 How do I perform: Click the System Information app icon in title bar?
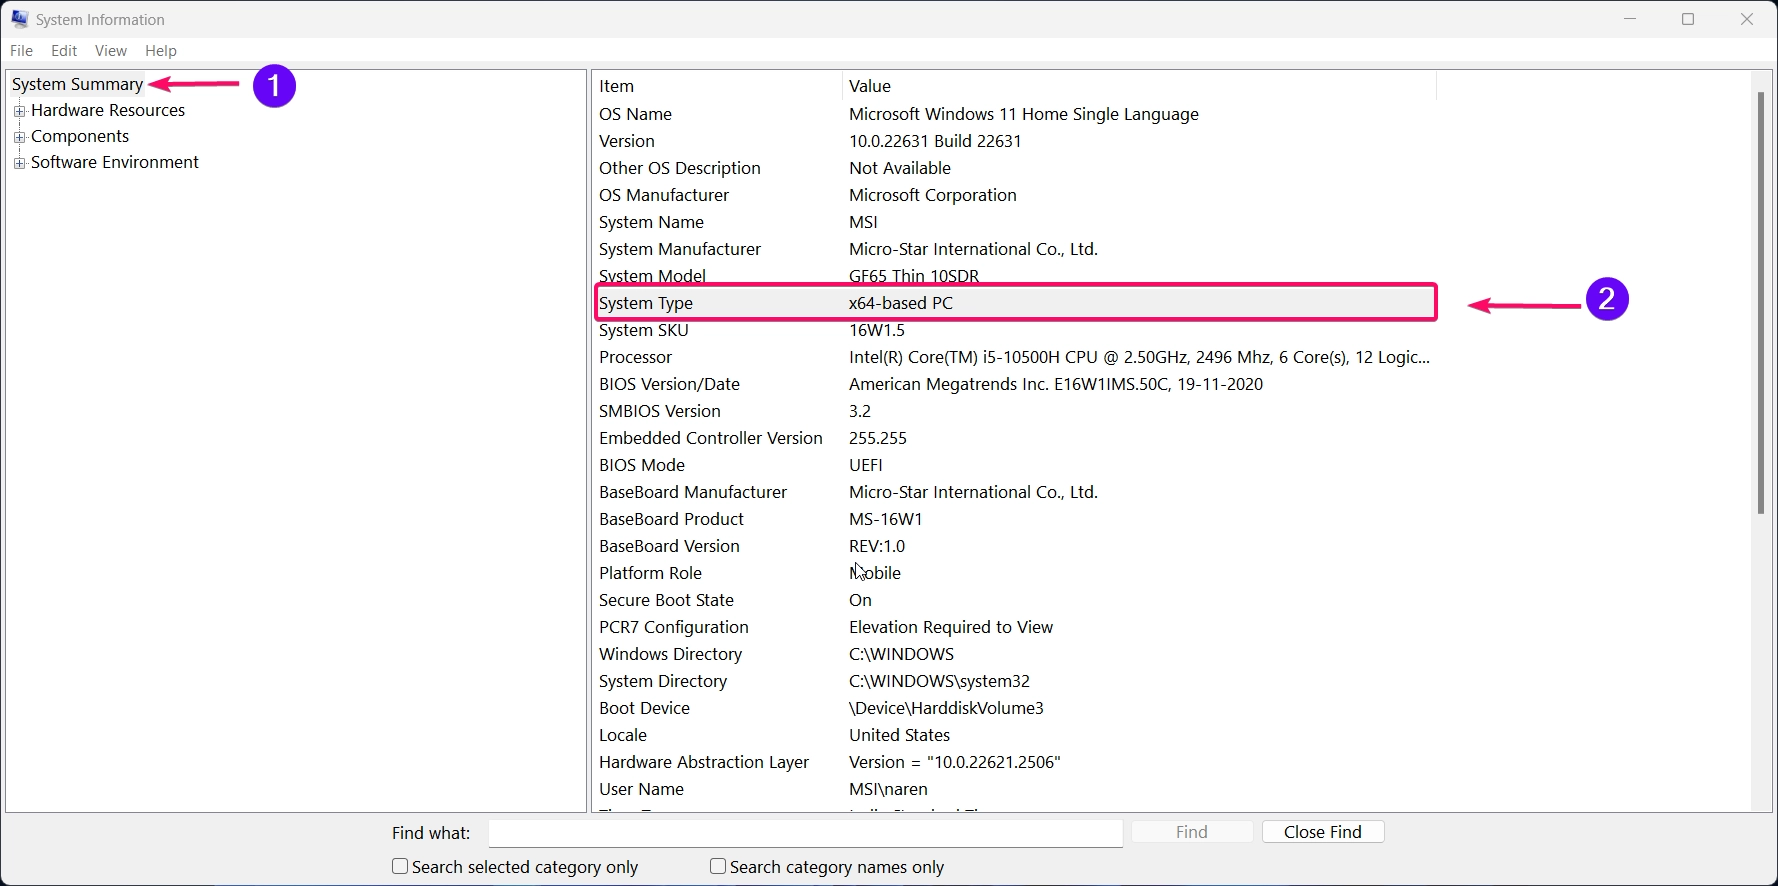20,19
